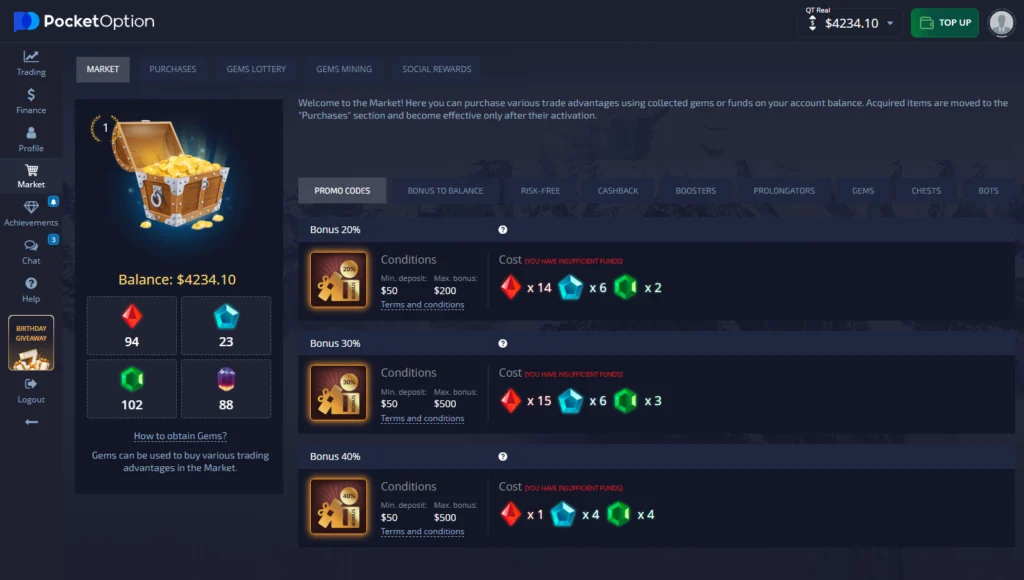Click the profile avatar at top right
1024x580 pixels.
1001,23
